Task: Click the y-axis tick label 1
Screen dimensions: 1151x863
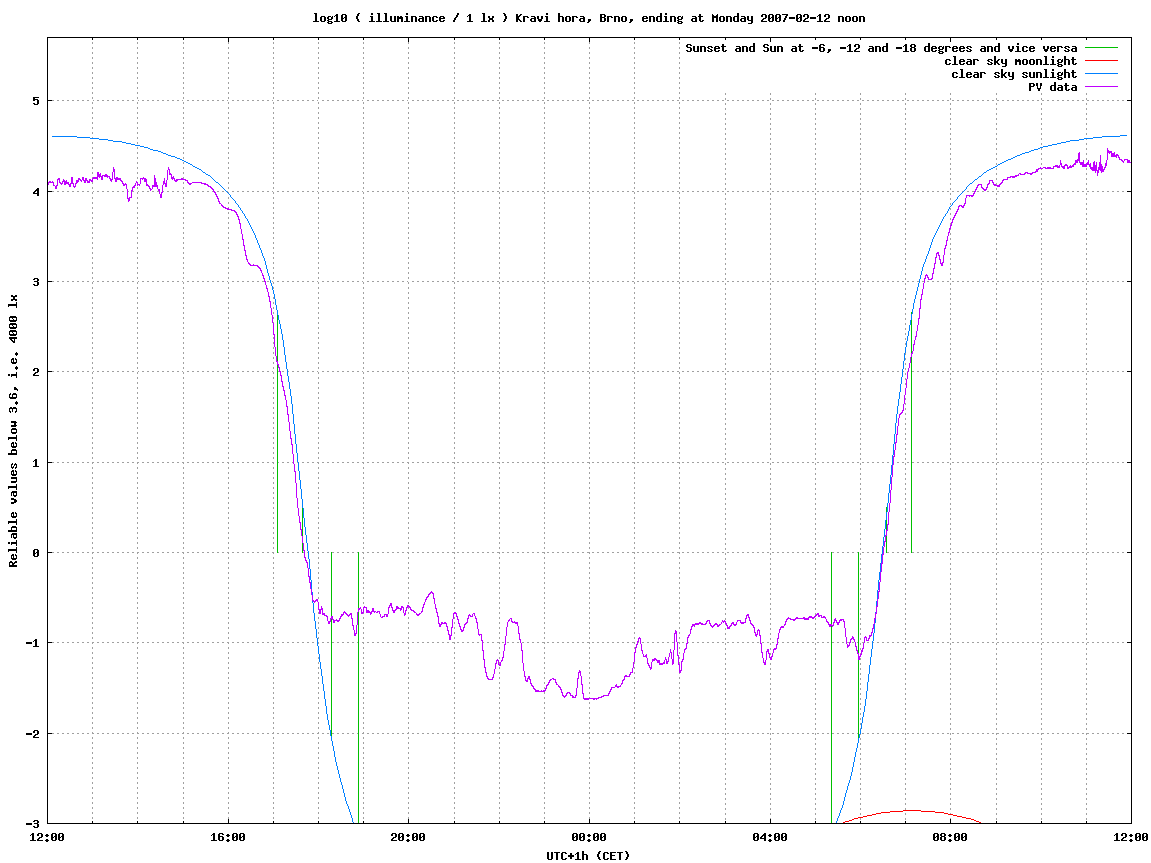Action: point(36,463)
